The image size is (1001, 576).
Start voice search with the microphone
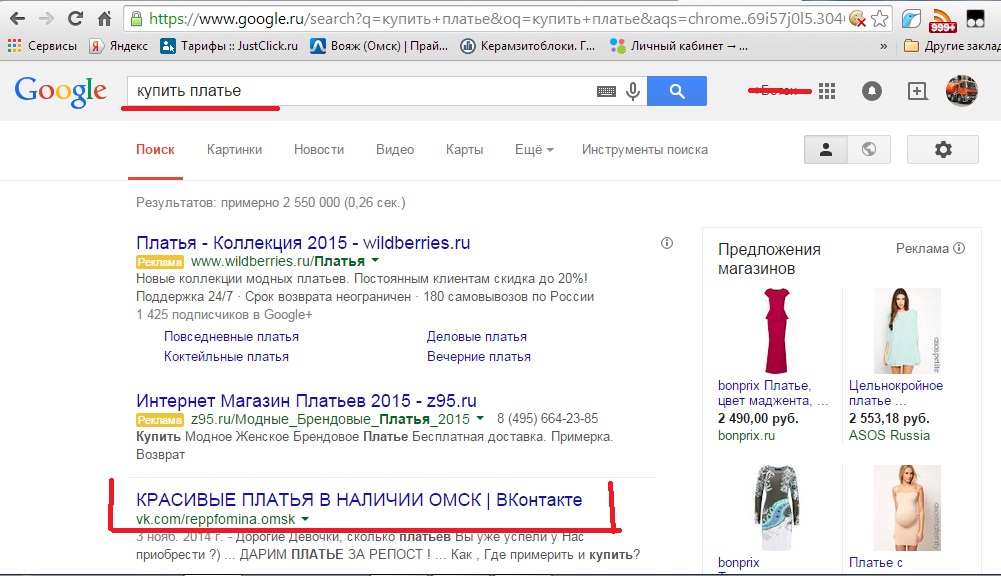pos(633,91)
